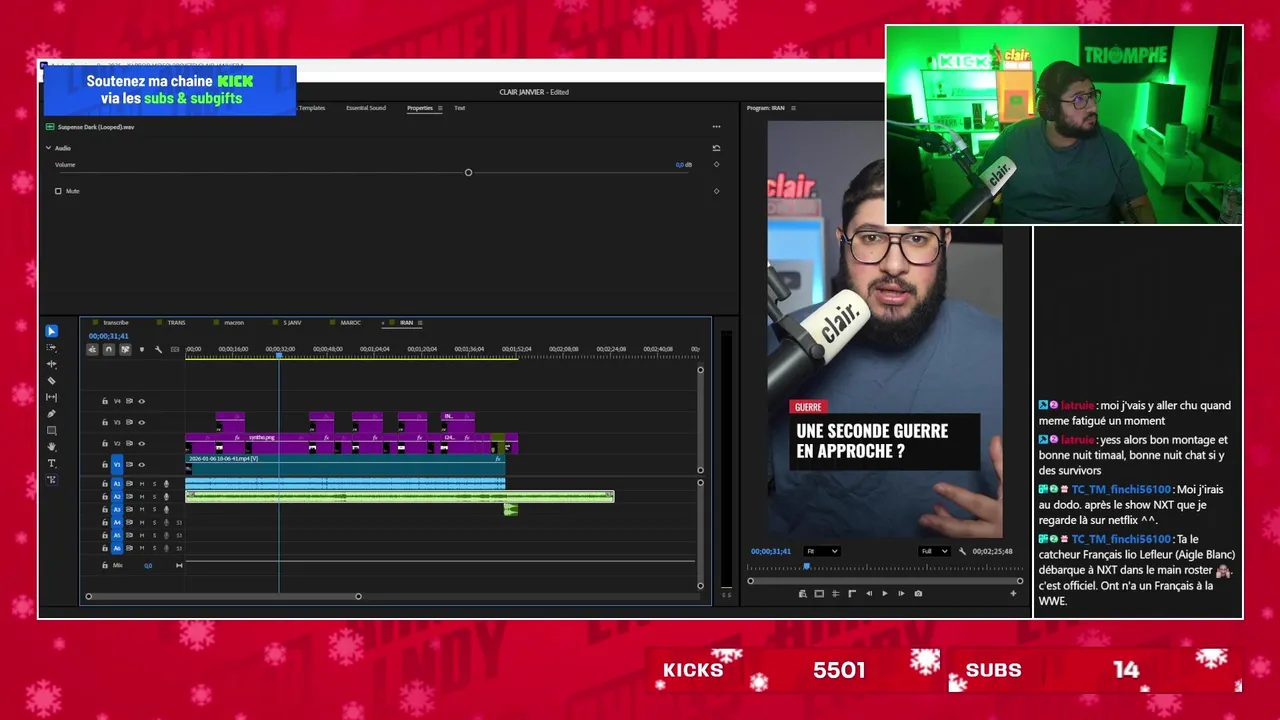Select the Rectangle tool
Viewport: 1280px width, 720px height.
point(52,431)
